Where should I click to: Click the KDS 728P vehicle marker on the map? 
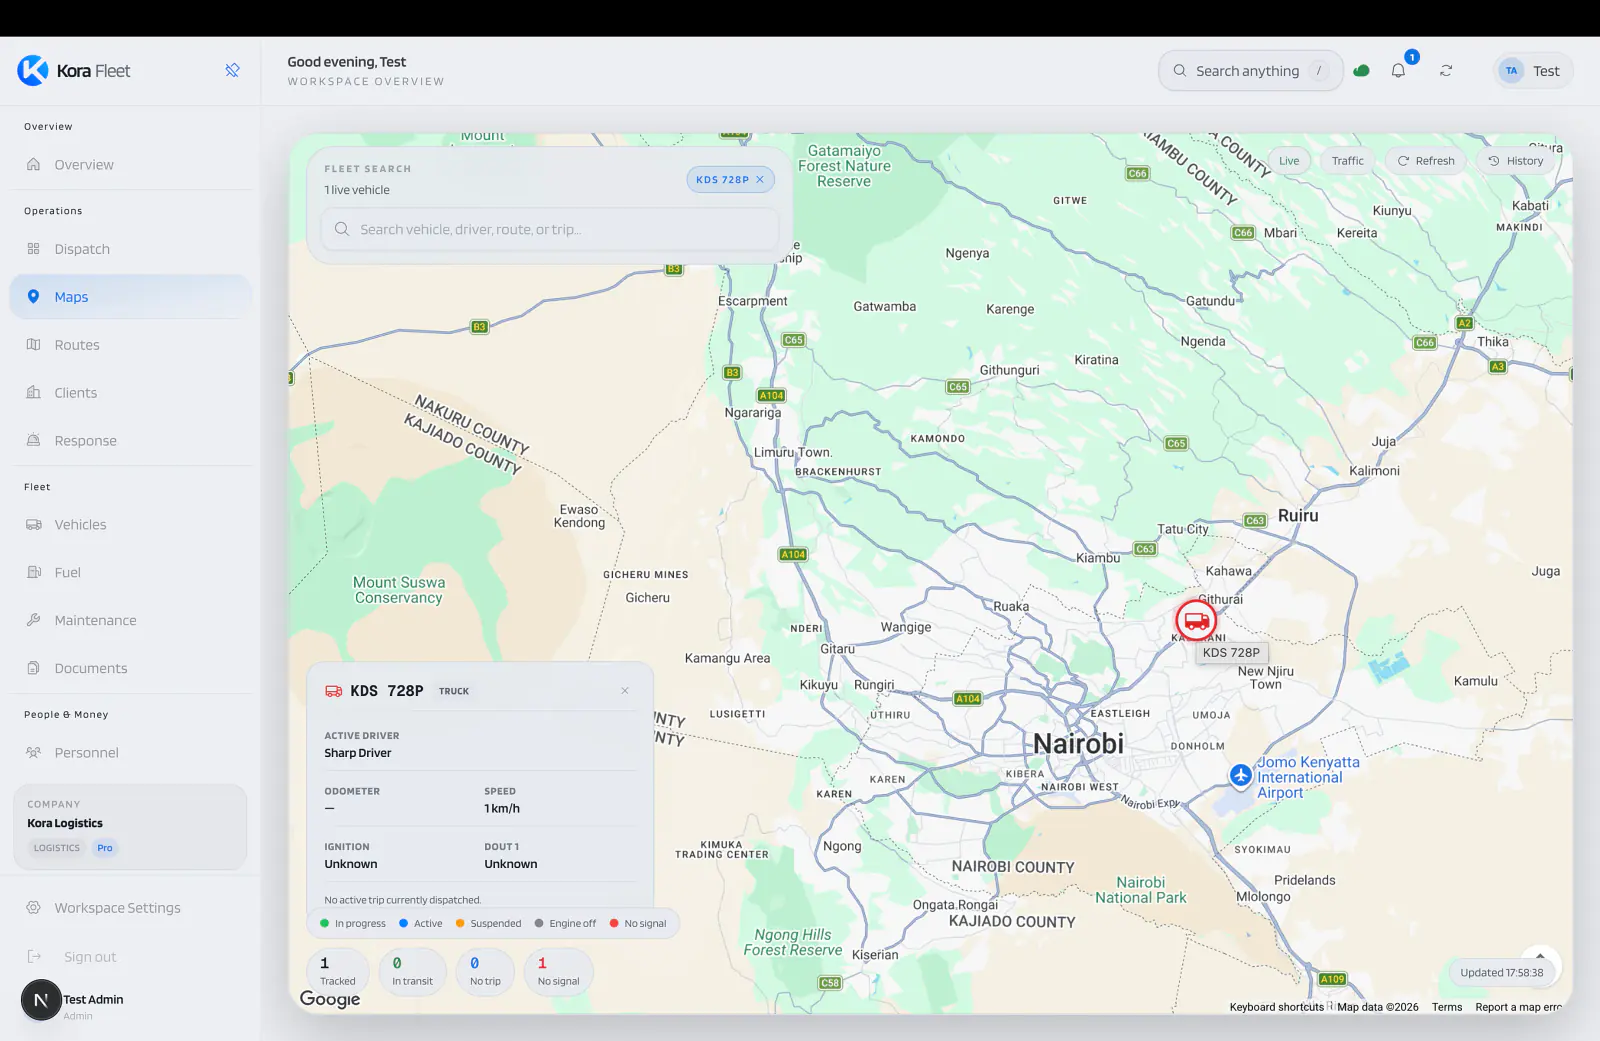pyautogui.click(x=1196, y=621)
